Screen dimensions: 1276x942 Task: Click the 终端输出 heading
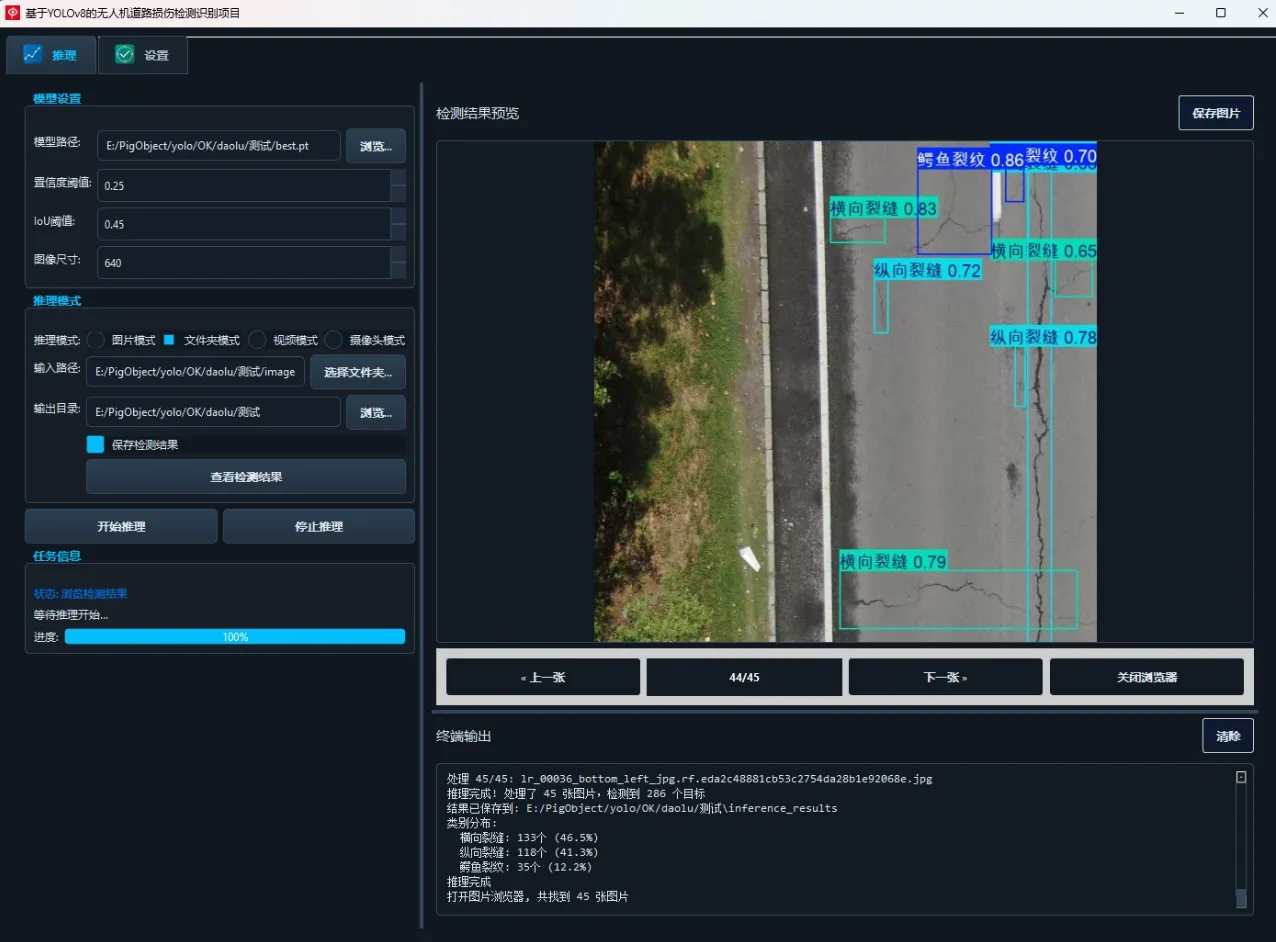point(464,736)
